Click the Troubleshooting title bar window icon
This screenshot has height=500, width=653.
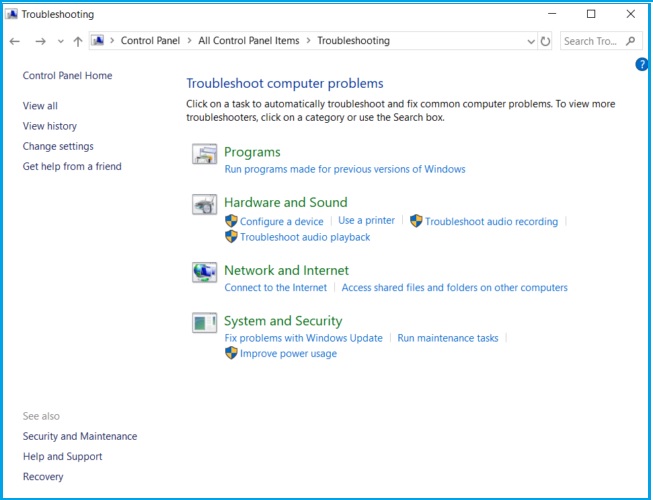coord(11,14)
